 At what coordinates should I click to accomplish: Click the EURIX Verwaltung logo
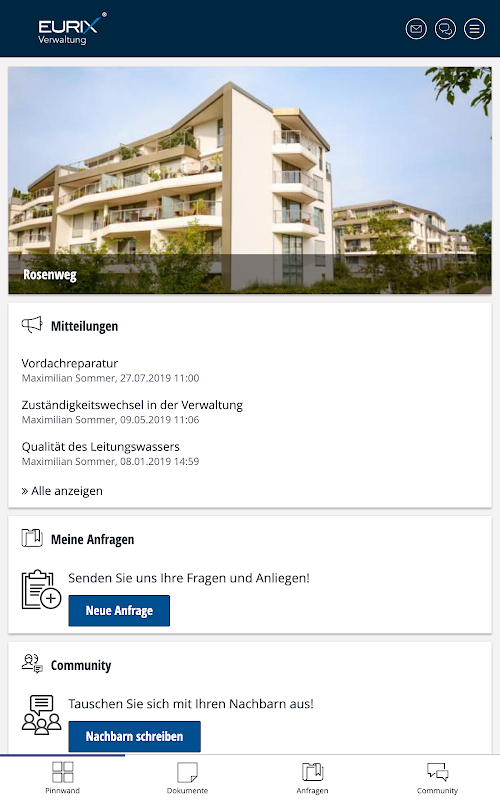pos(71,29)
